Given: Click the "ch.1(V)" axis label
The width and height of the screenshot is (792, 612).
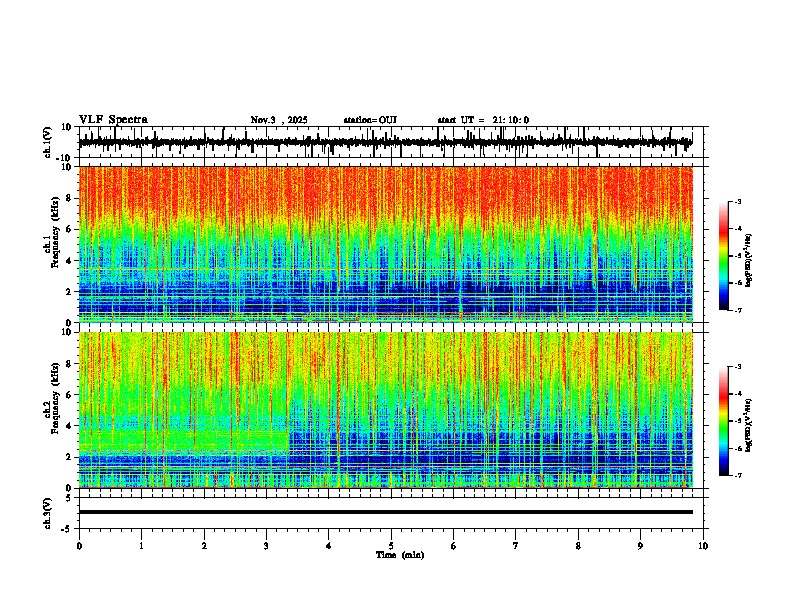Looking at the screenshot, I should (48, 142).
